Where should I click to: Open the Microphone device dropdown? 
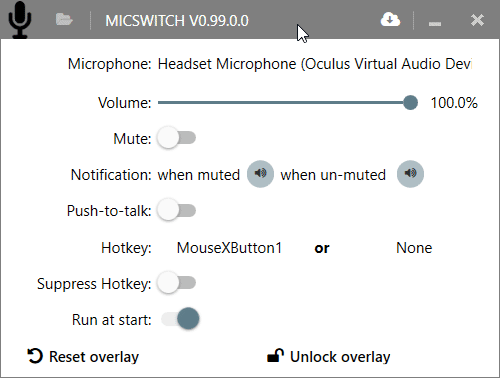pyautogui.click(x=315, y=64)
